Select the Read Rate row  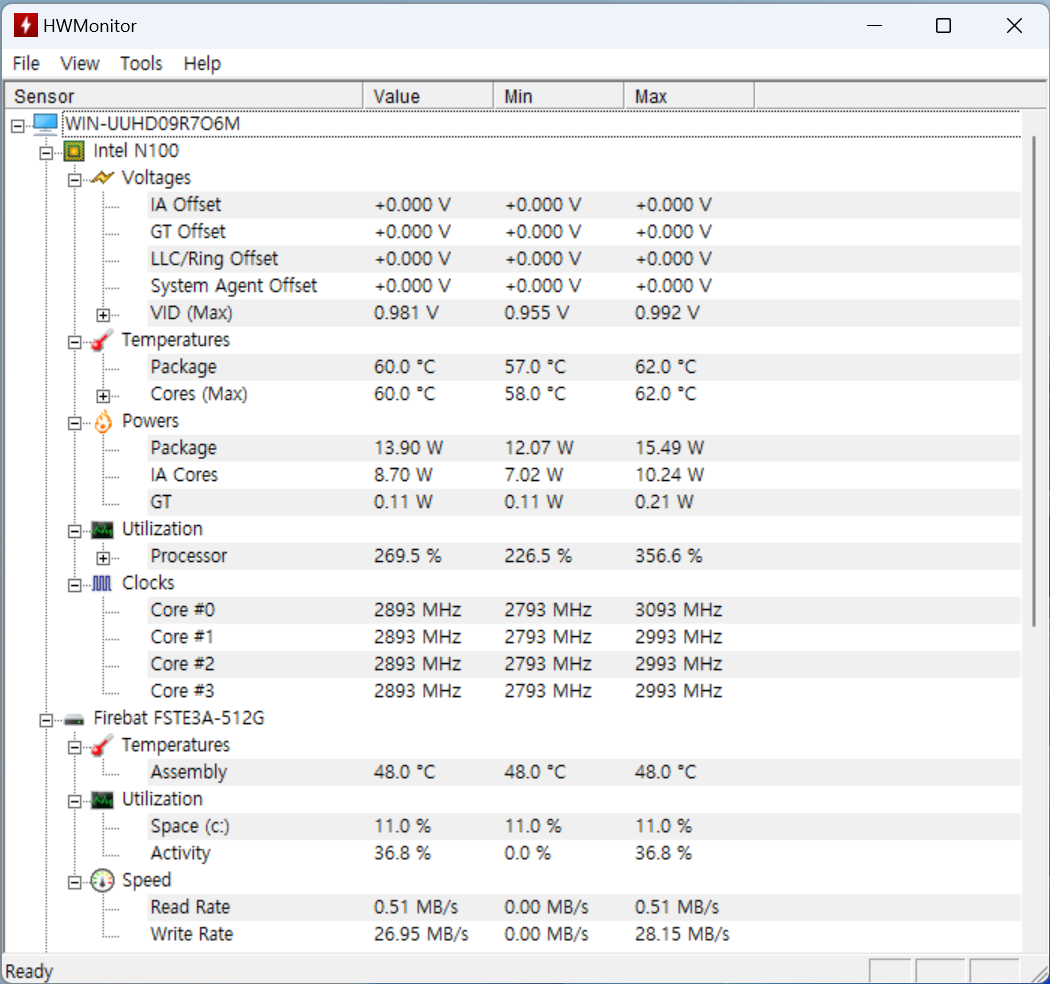pyautogui.click(x=583, y=908)
